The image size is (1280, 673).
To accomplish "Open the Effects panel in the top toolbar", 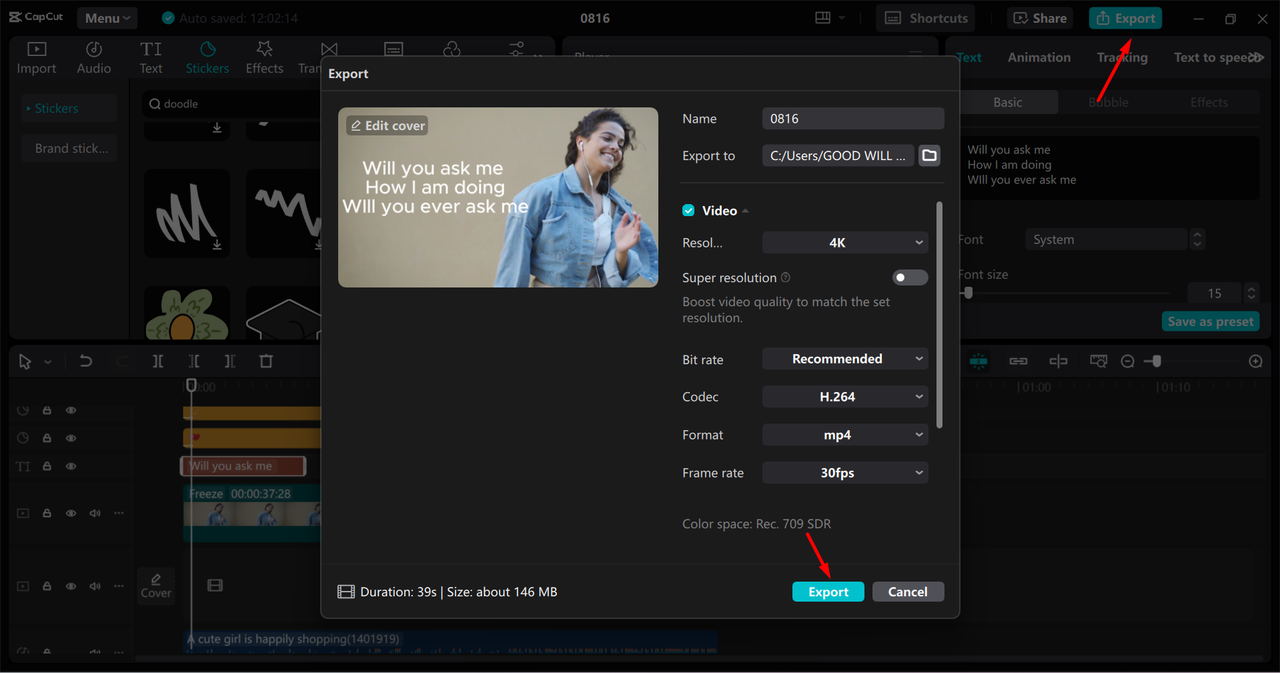I will pyautogui.click(x=265, y=58).
